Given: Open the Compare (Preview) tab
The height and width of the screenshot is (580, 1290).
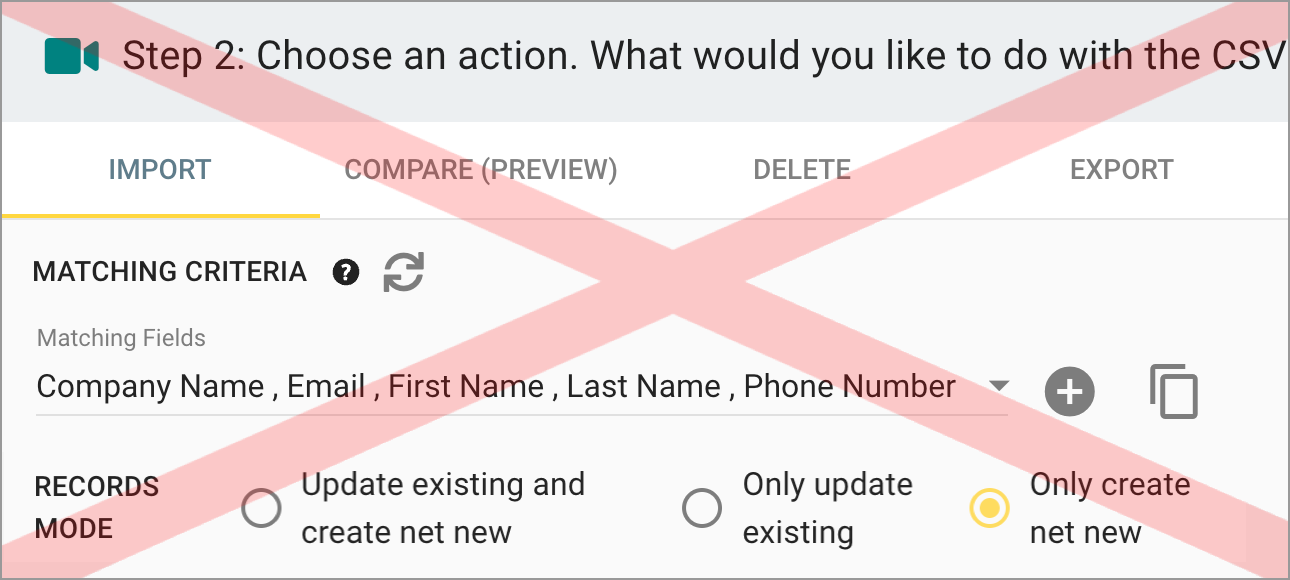Looking at the screenshot, I should (x=481, y=170).
